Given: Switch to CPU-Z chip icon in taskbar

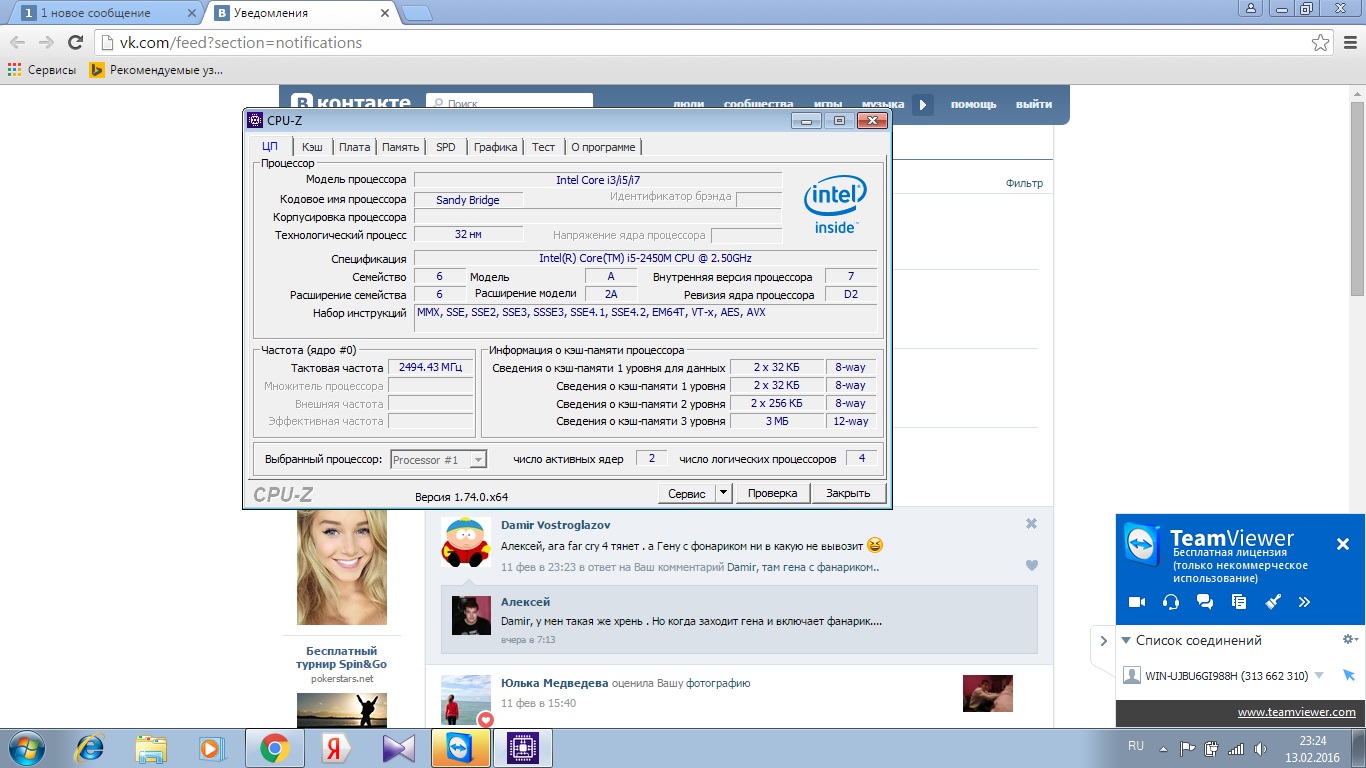Looking at the screenshot, I should coord(522,748).
